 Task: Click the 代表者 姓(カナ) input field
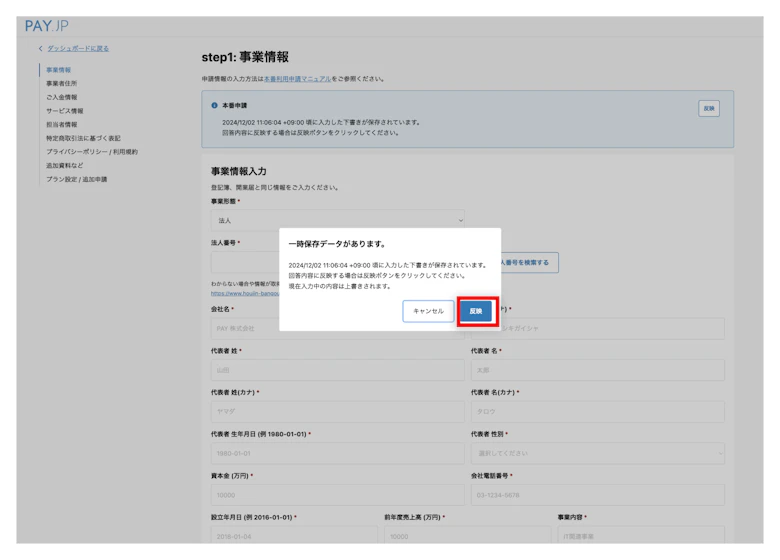(x=337, y=412)
